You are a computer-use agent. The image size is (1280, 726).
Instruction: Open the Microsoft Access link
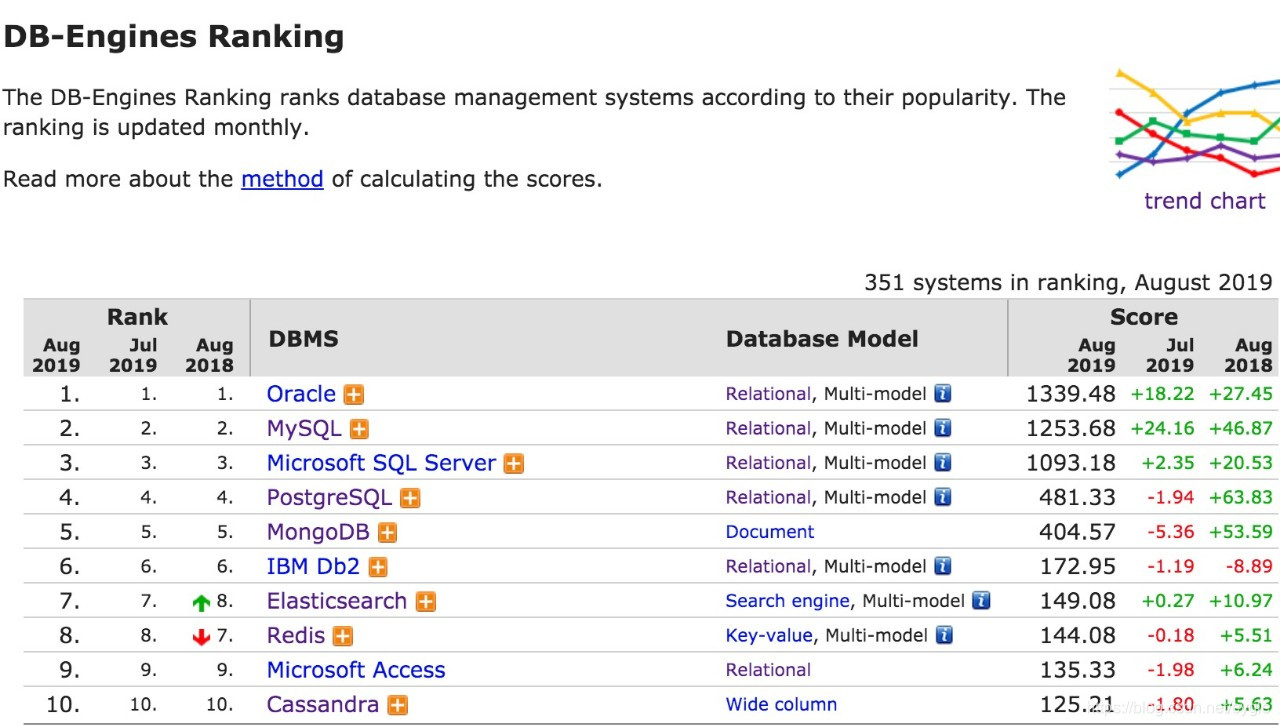pyautogui.click(x=356, y=670)
